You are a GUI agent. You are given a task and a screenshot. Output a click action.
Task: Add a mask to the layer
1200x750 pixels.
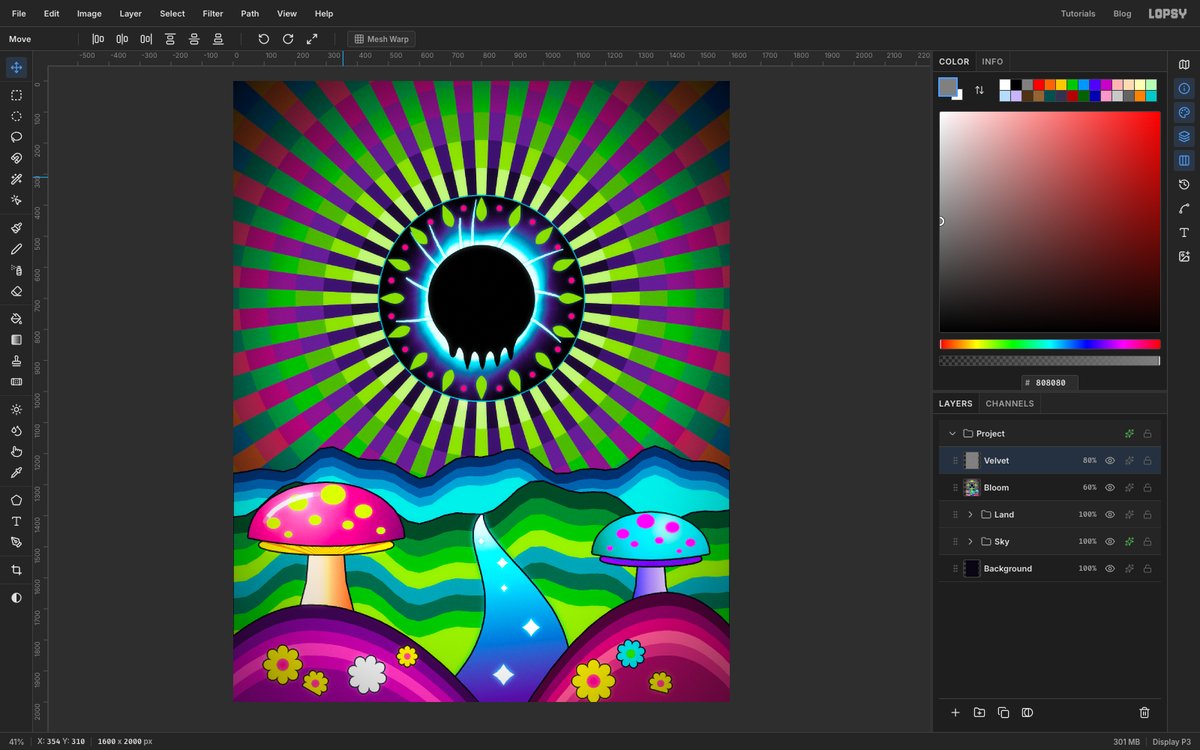(x=1027, y=712)
